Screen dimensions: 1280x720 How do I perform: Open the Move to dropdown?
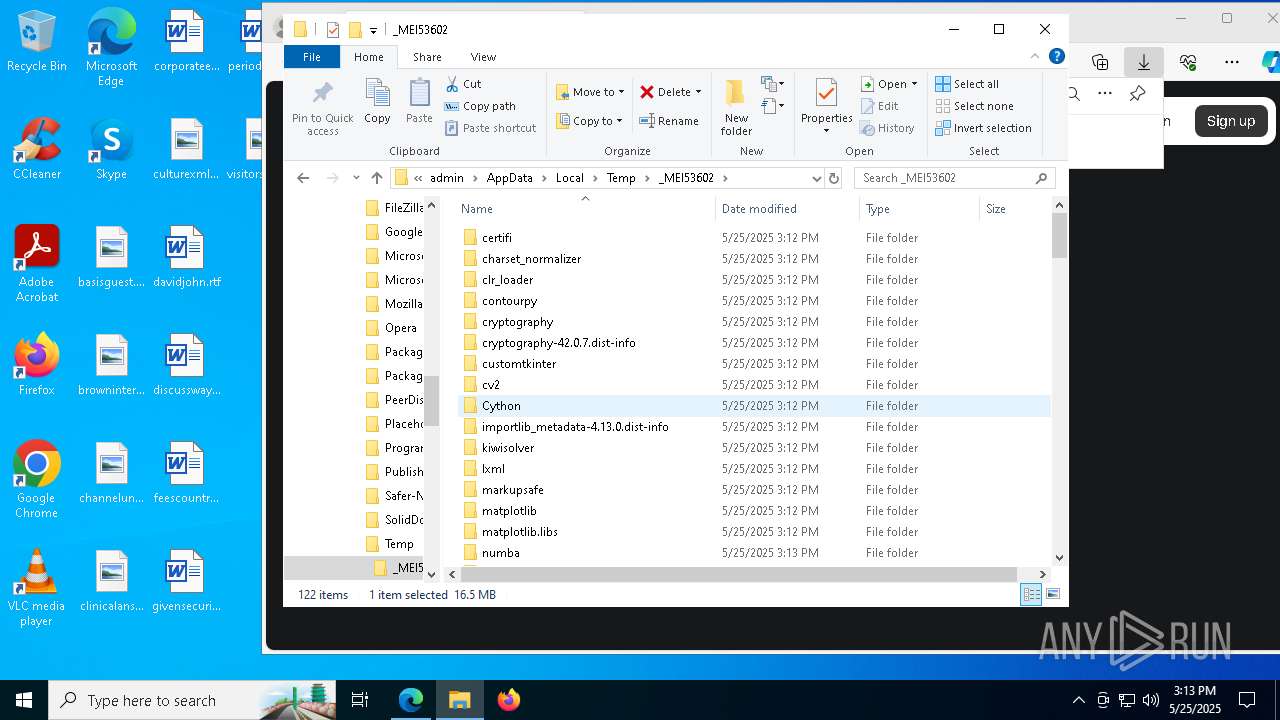click(590, 92)
